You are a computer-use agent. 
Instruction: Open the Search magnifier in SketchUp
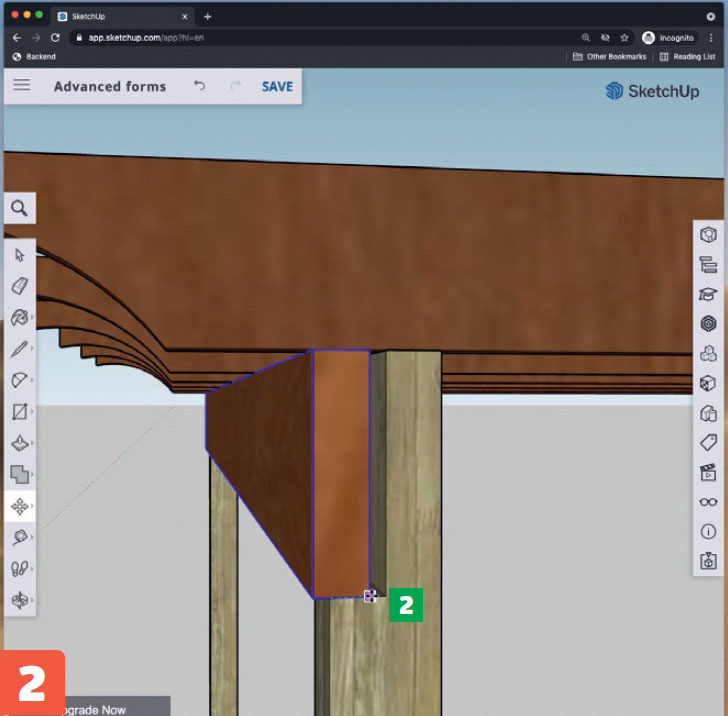tap(20, 208)
